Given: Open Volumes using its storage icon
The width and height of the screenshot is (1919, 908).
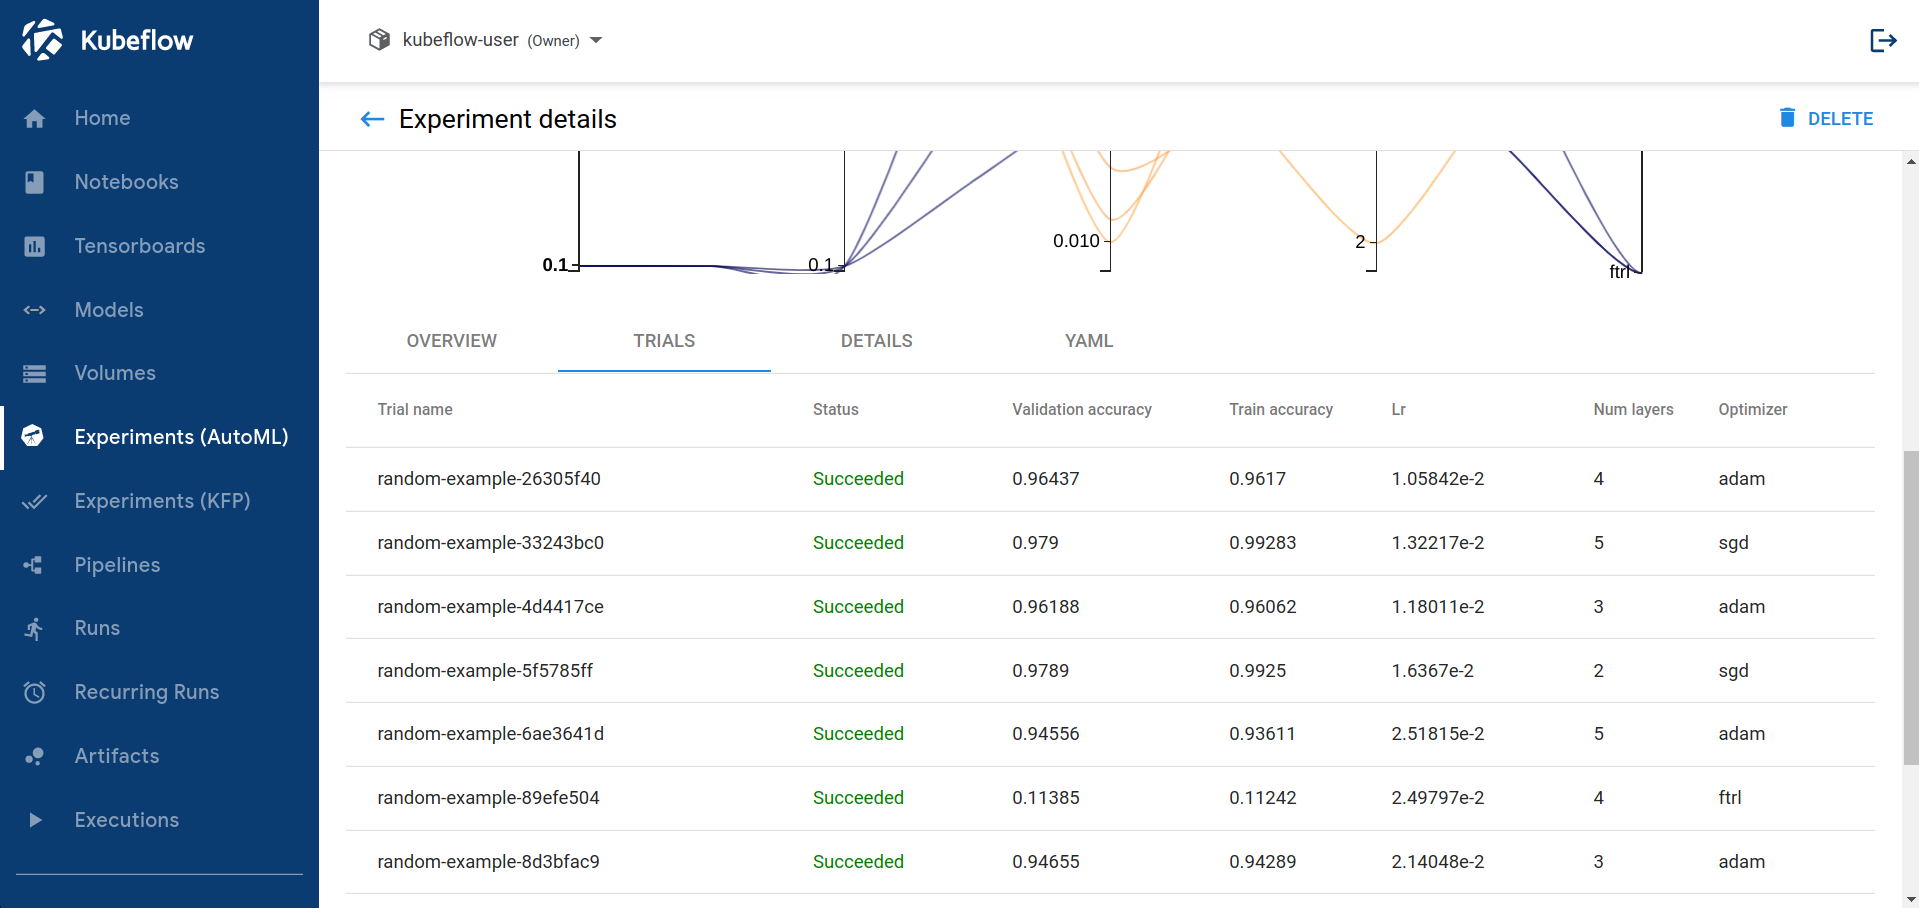Looking at the screenshot, I should click(x=35, y=374).
